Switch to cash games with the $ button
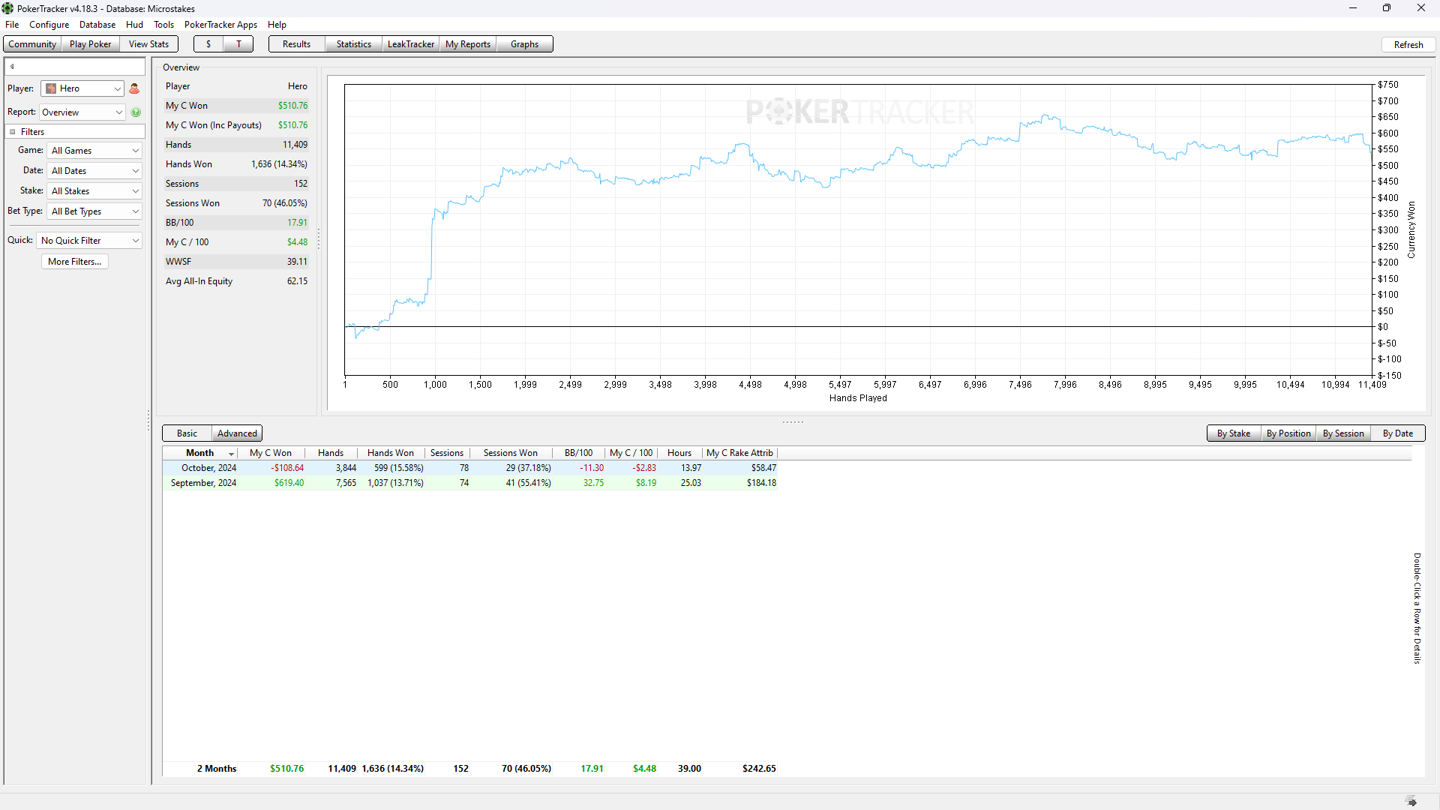 [208, 44]
